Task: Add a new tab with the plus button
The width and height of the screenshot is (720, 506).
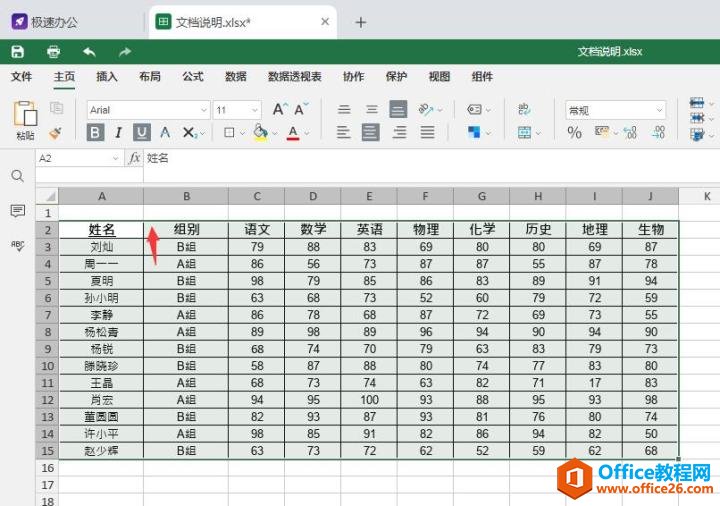Action: coord(361,22)
